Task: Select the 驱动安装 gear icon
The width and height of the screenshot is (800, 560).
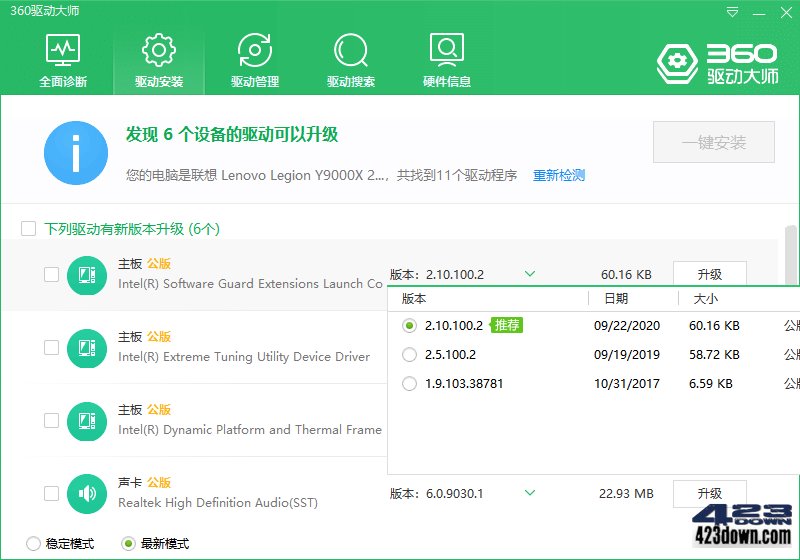Action: click(159, 50)
